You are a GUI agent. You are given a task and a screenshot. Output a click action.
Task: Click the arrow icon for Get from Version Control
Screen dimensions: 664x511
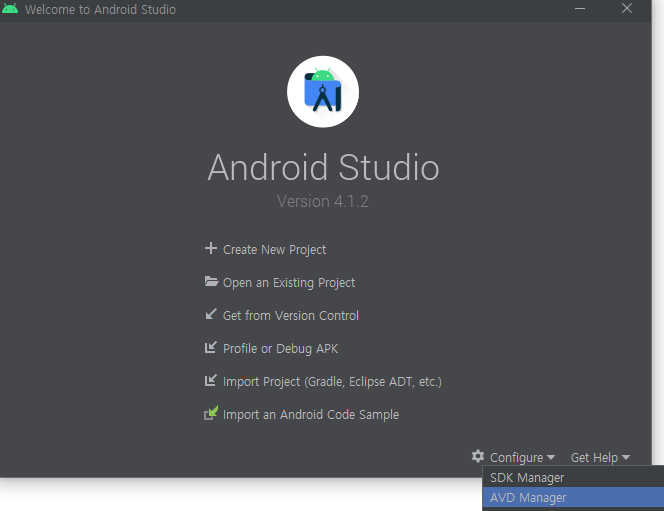pyautogui.click(x=210, y=315)
